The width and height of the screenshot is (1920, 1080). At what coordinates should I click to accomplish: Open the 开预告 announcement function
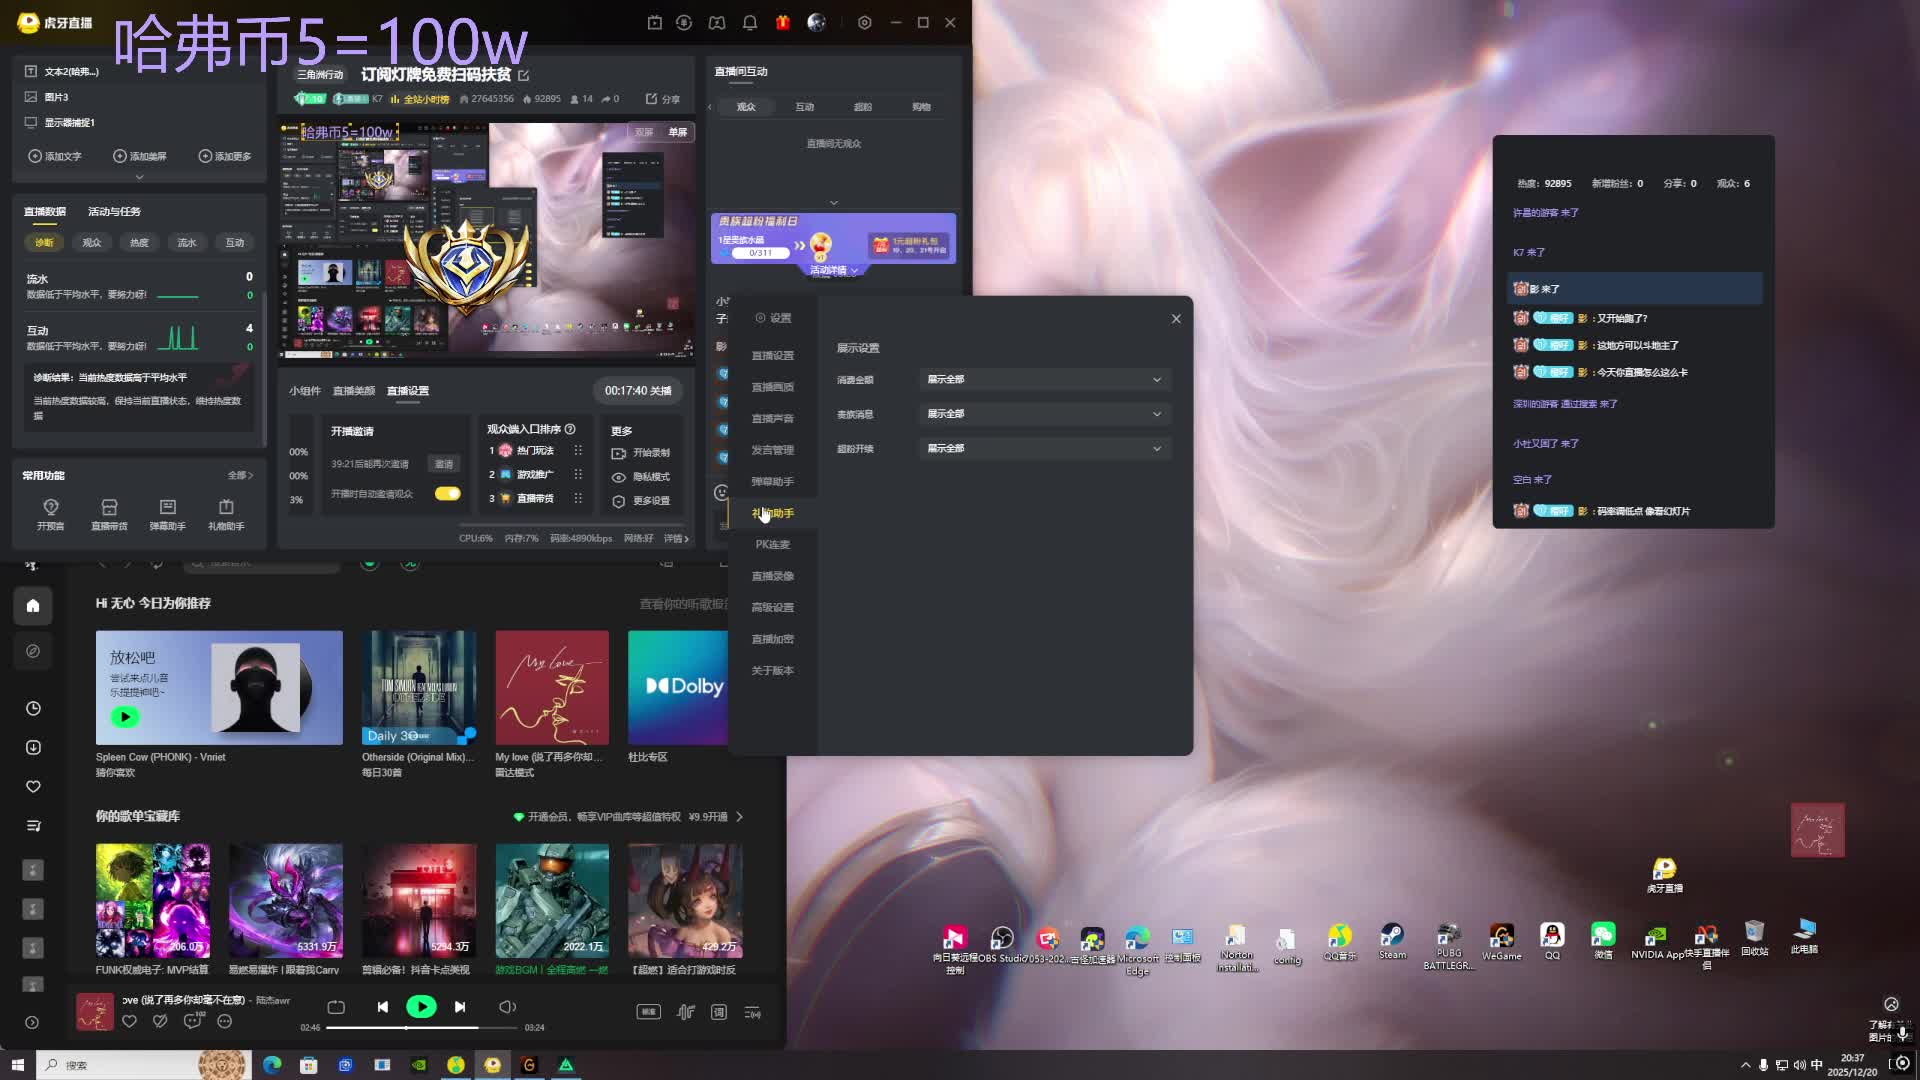(51, 508)
